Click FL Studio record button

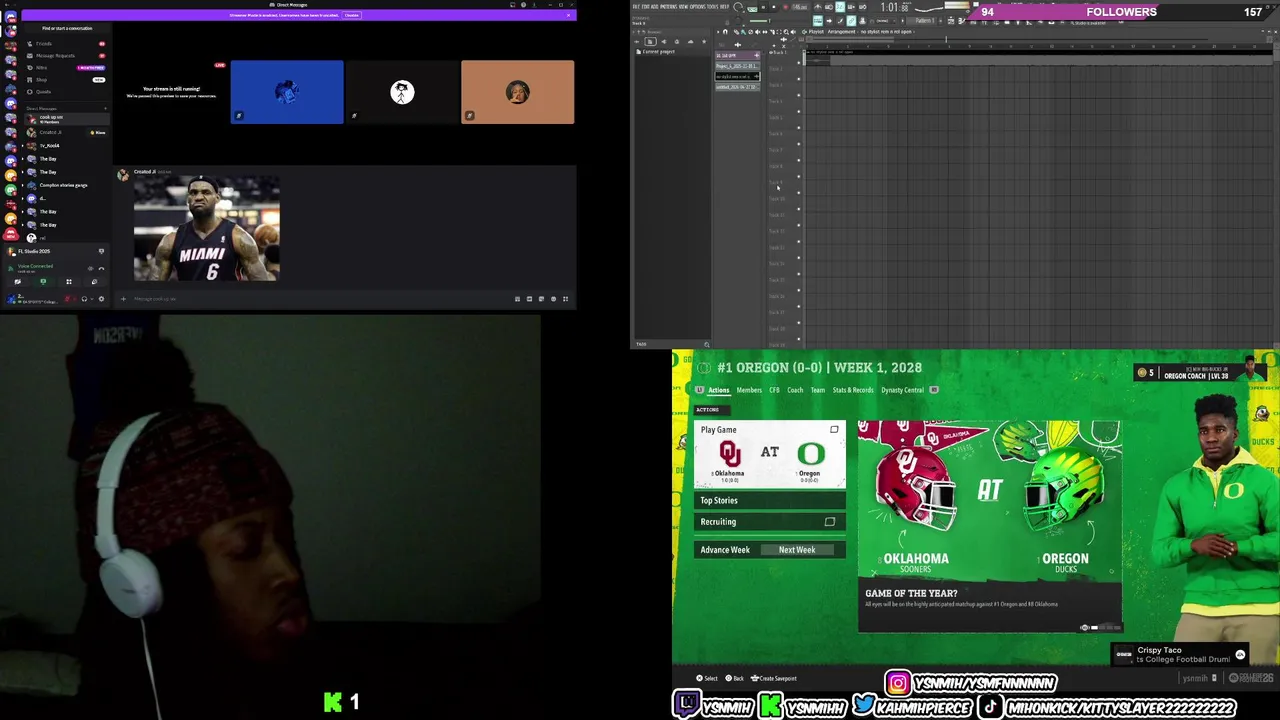pos(785,8)
